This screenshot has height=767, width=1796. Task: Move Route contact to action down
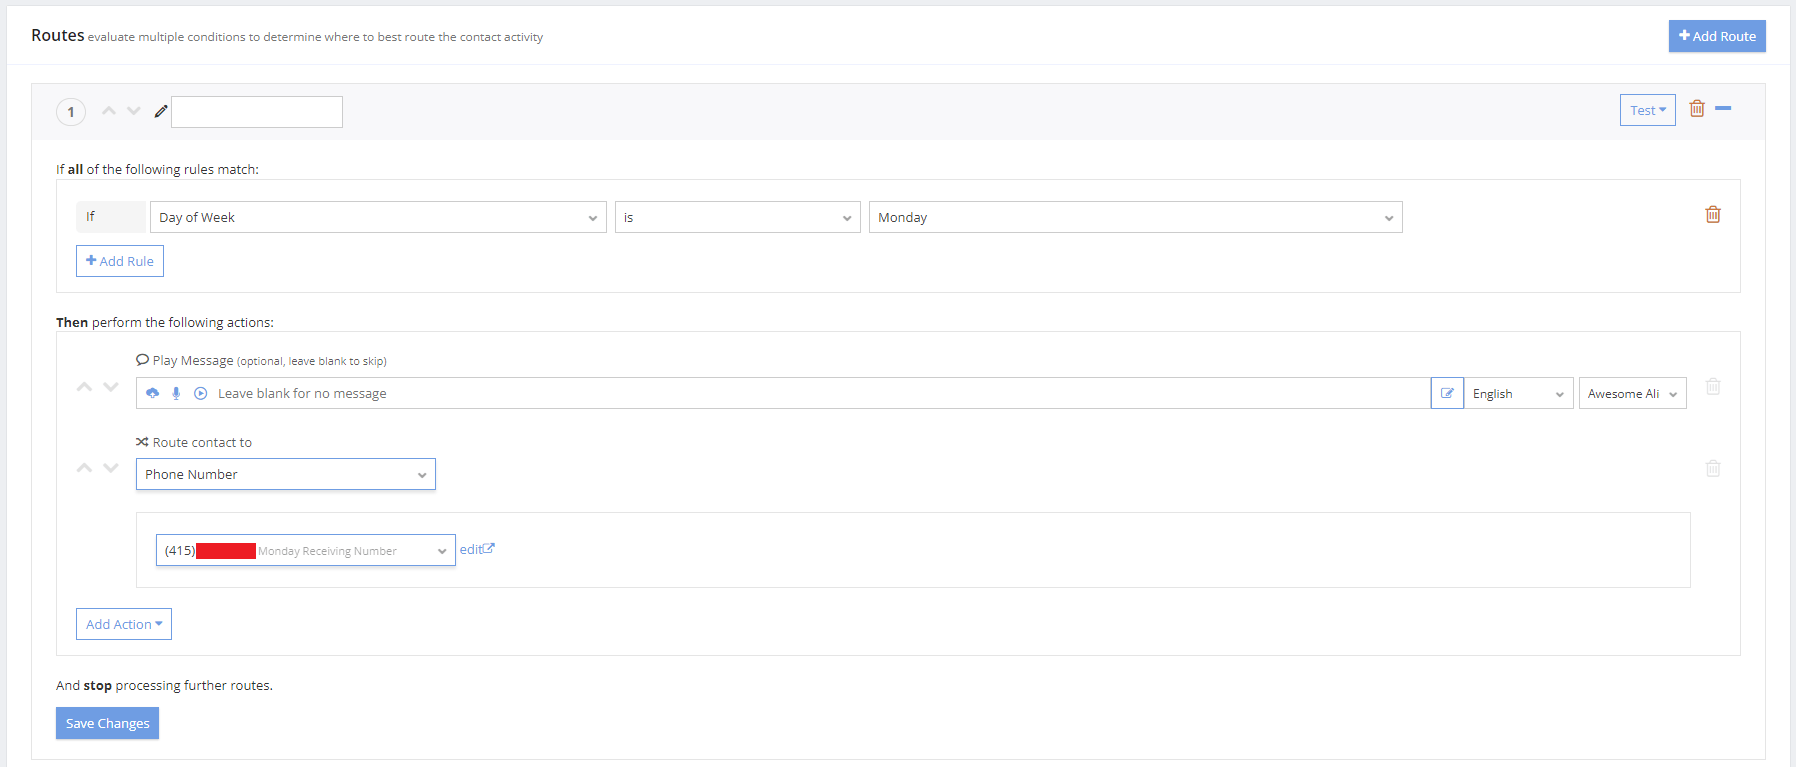(111, 468)
